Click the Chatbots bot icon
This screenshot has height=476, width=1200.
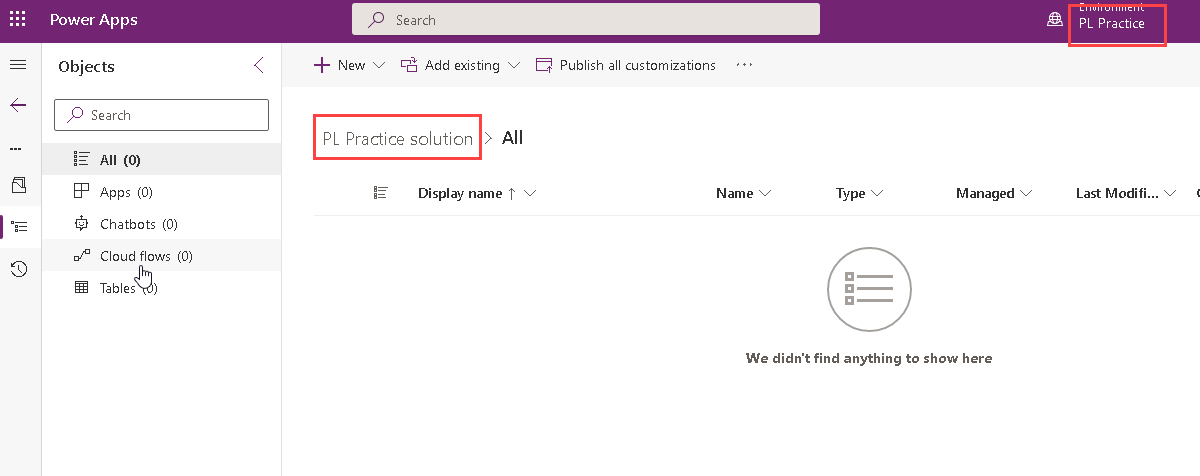[82, 224]
